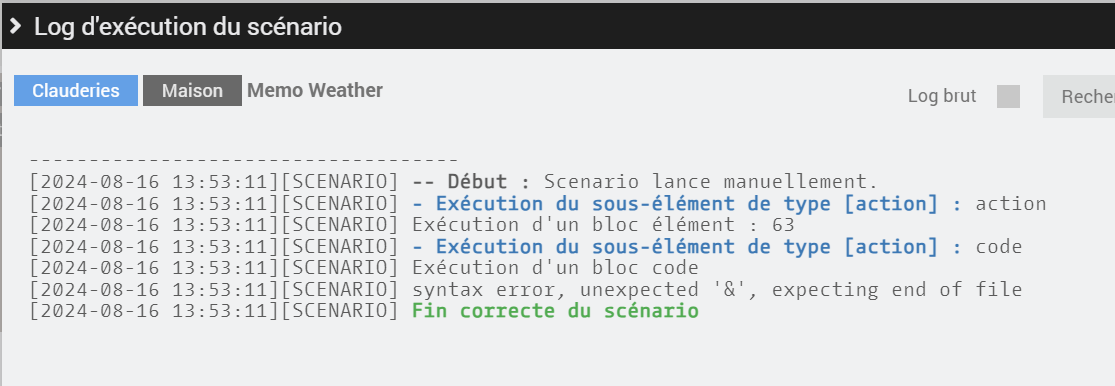Select the Clauderies blue tag
Image resolution: width=1115 pixels, height=386 pixels.
(76, 91)
